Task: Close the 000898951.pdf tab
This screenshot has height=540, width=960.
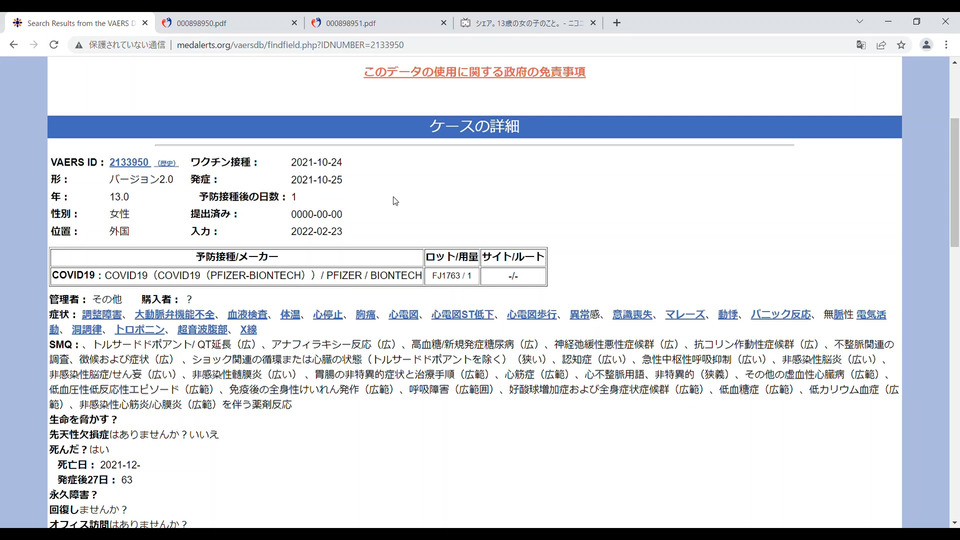Action: coord(443,23)
